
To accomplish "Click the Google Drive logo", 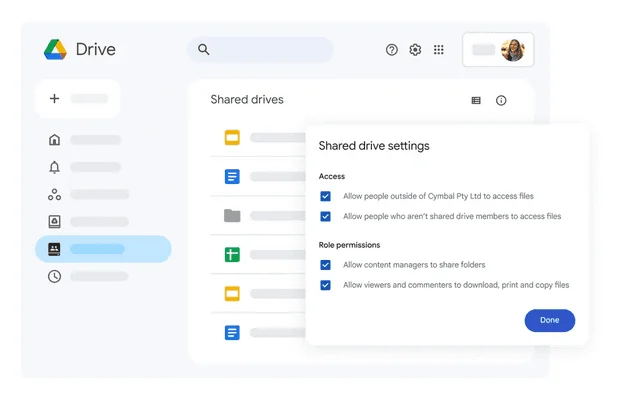I will point(55,50).
